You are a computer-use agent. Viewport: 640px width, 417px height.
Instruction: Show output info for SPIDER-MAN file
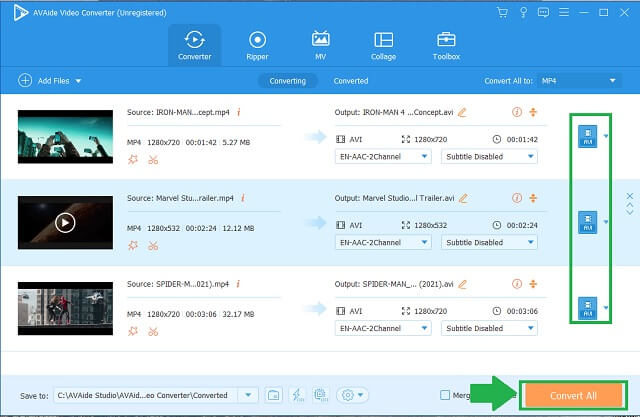point(517,284)
